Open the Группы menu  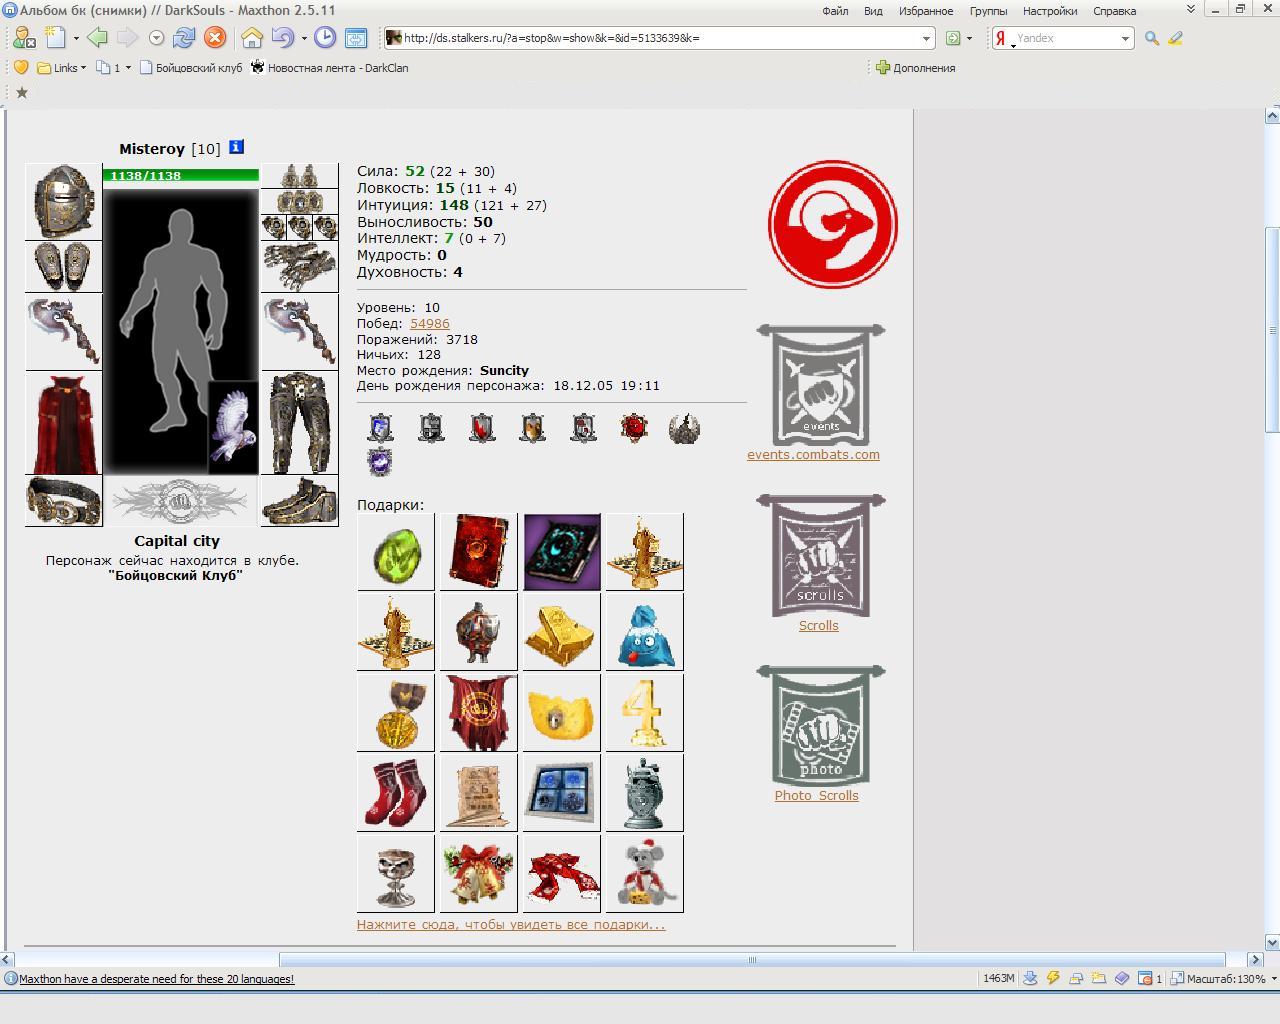pyautogui.click(x=988, y=11)
